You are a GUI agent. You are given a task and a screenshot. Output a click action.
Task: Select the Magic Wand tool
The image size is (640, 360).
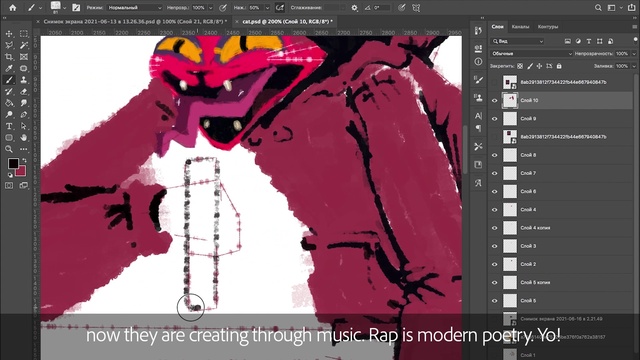coord(24,45)
